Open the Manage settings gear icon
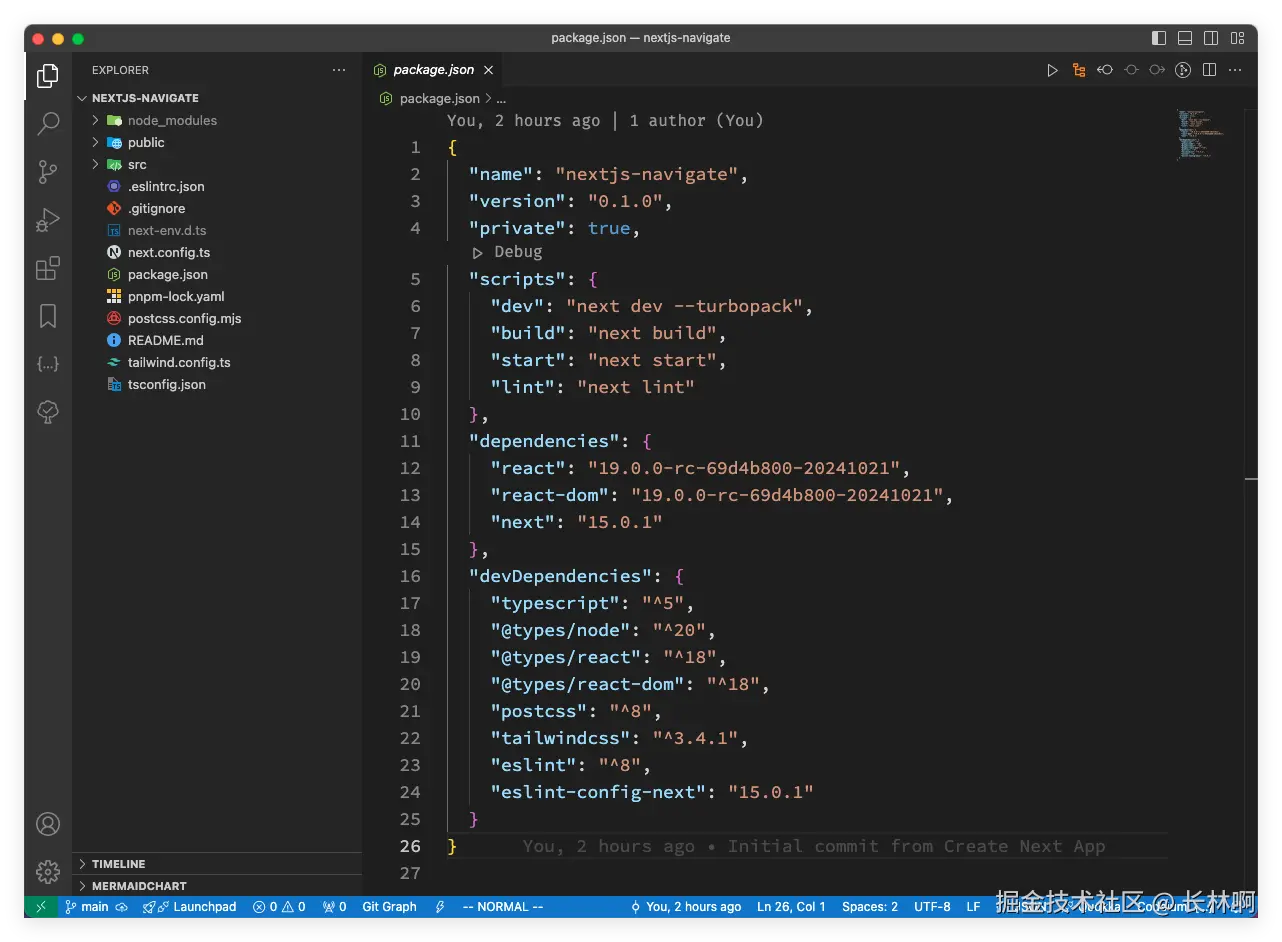 tap(48, 872)
